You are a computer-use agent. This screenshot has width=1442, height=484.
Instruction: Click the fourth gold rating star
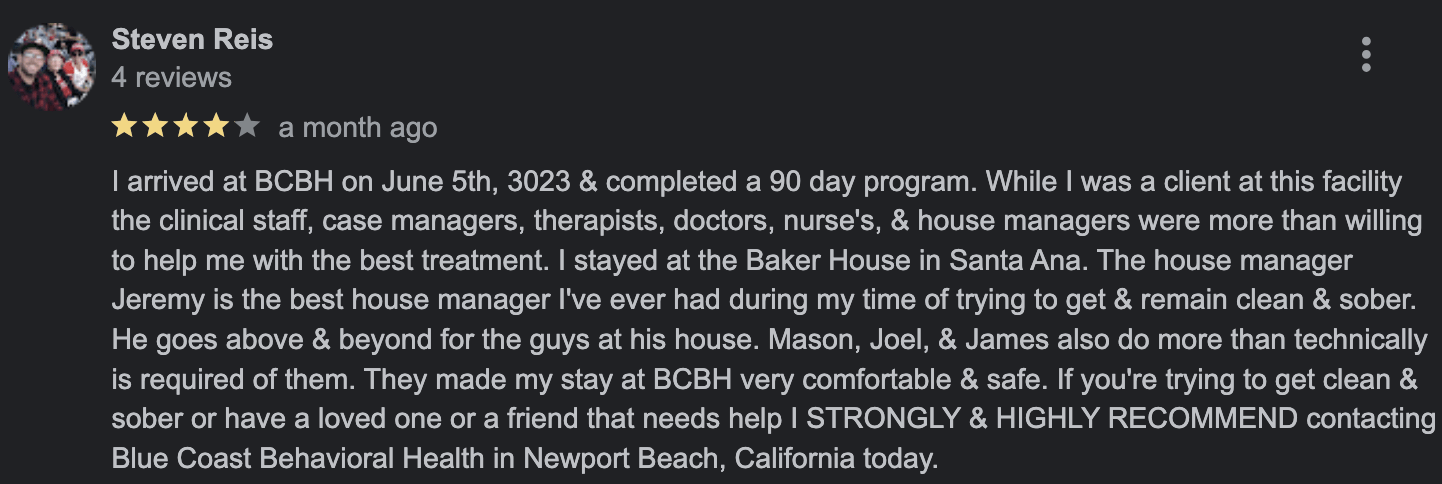coord(217,127)
